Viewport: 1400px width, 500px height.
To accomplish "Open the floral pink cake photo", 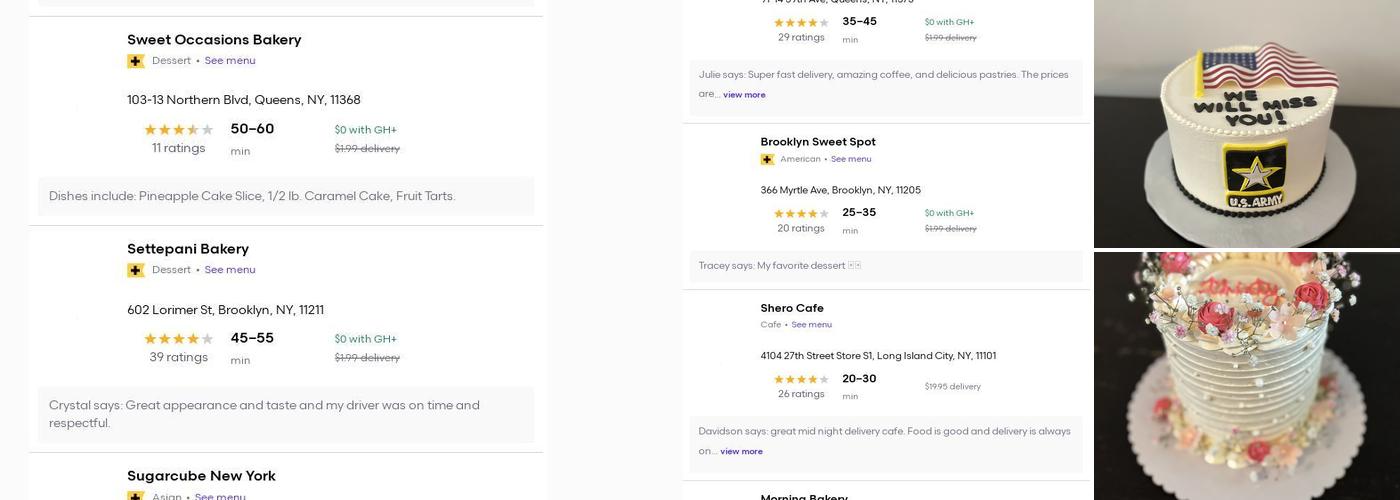I will 1246,376.
